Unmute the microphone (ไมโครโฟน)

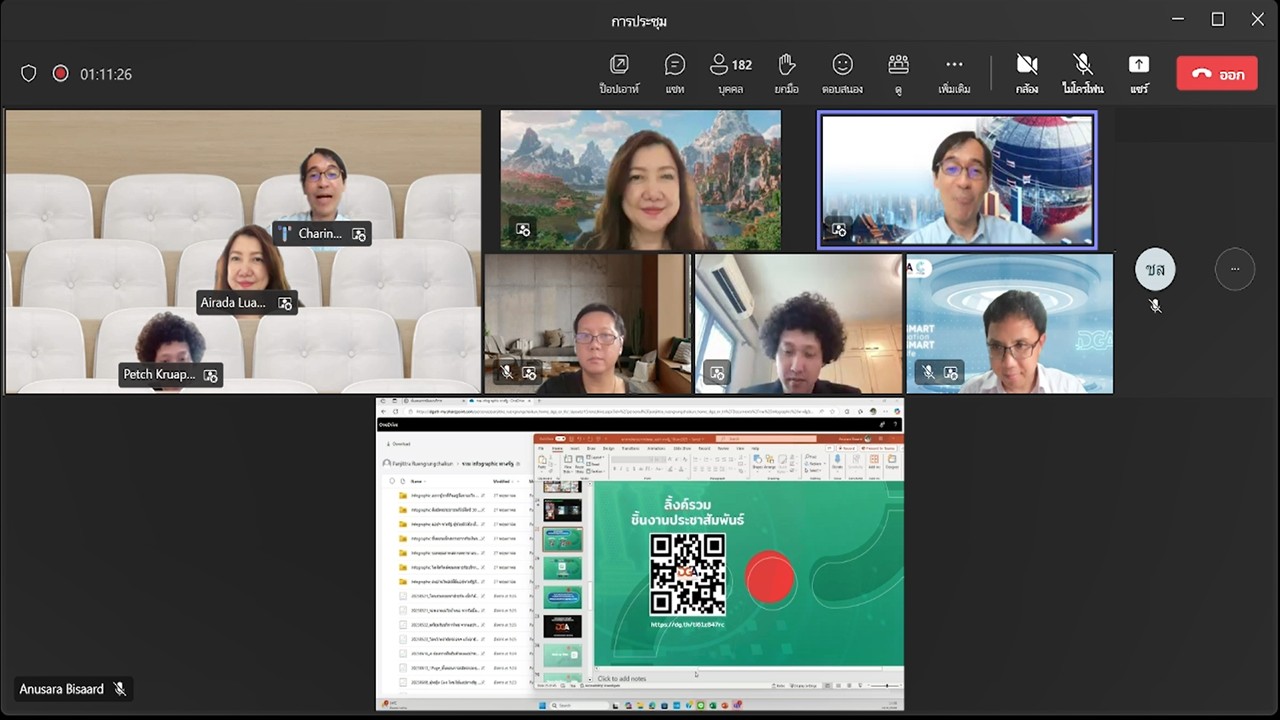(1082, 74)
